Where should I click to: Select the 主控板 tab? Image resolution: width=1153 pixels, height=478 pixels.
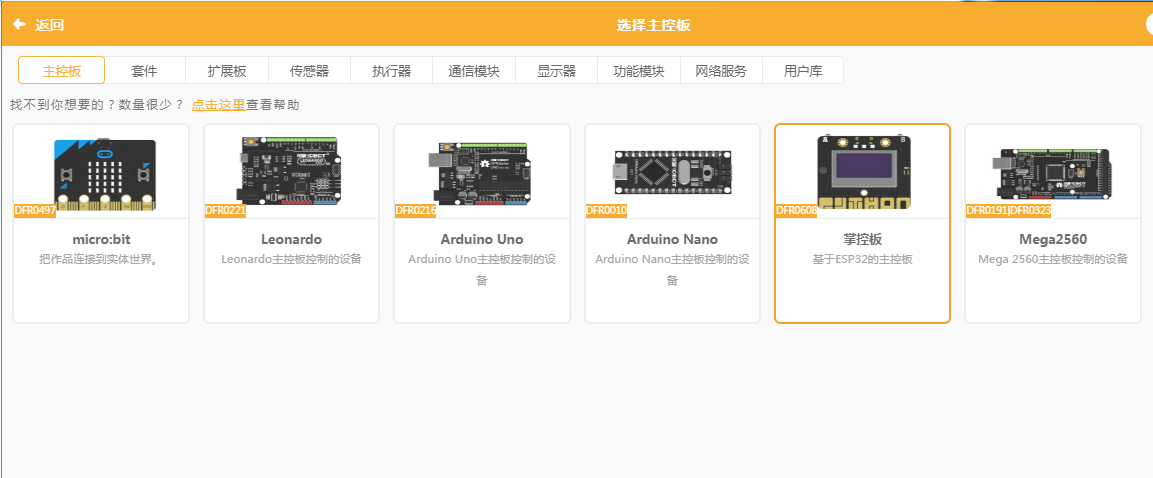click(x=62, y=71)
